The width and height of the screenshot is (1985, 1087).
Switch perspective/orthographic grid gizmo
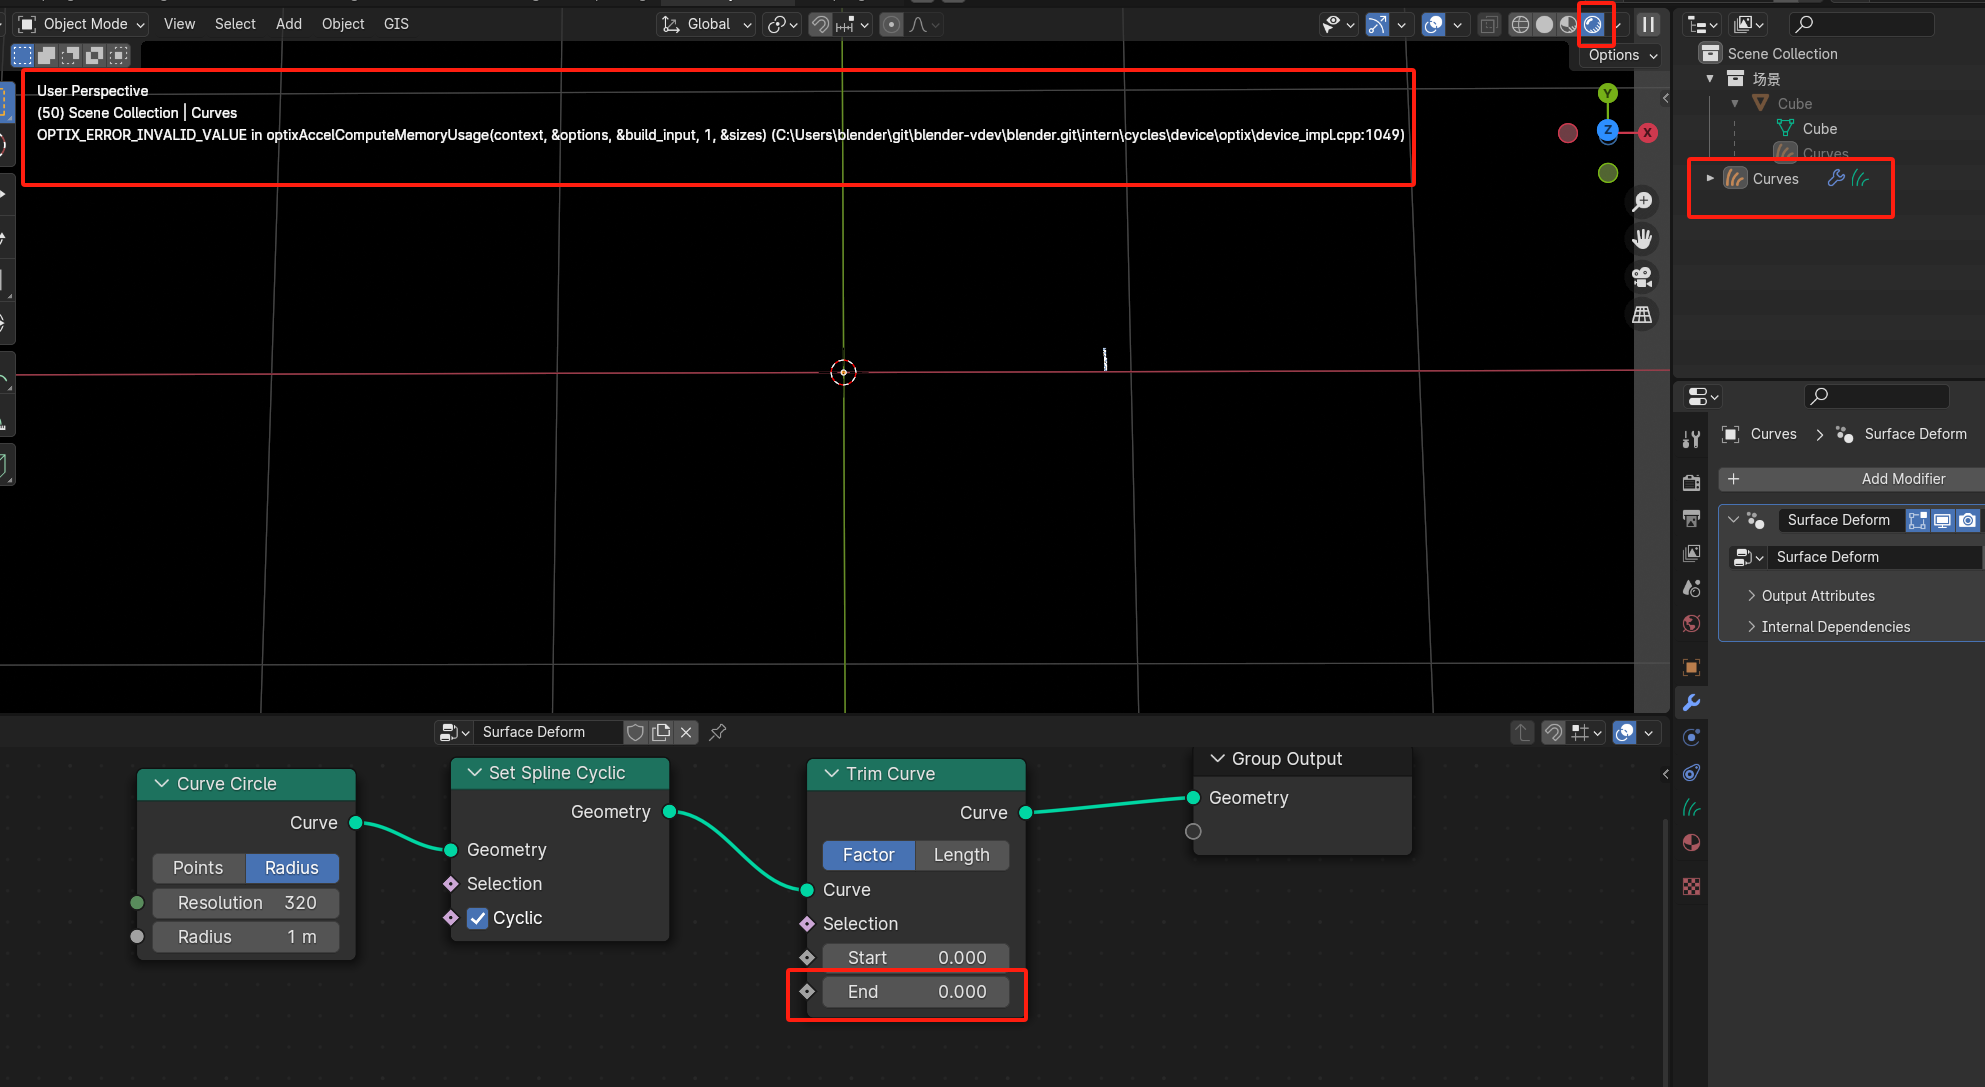point(1642,314)
